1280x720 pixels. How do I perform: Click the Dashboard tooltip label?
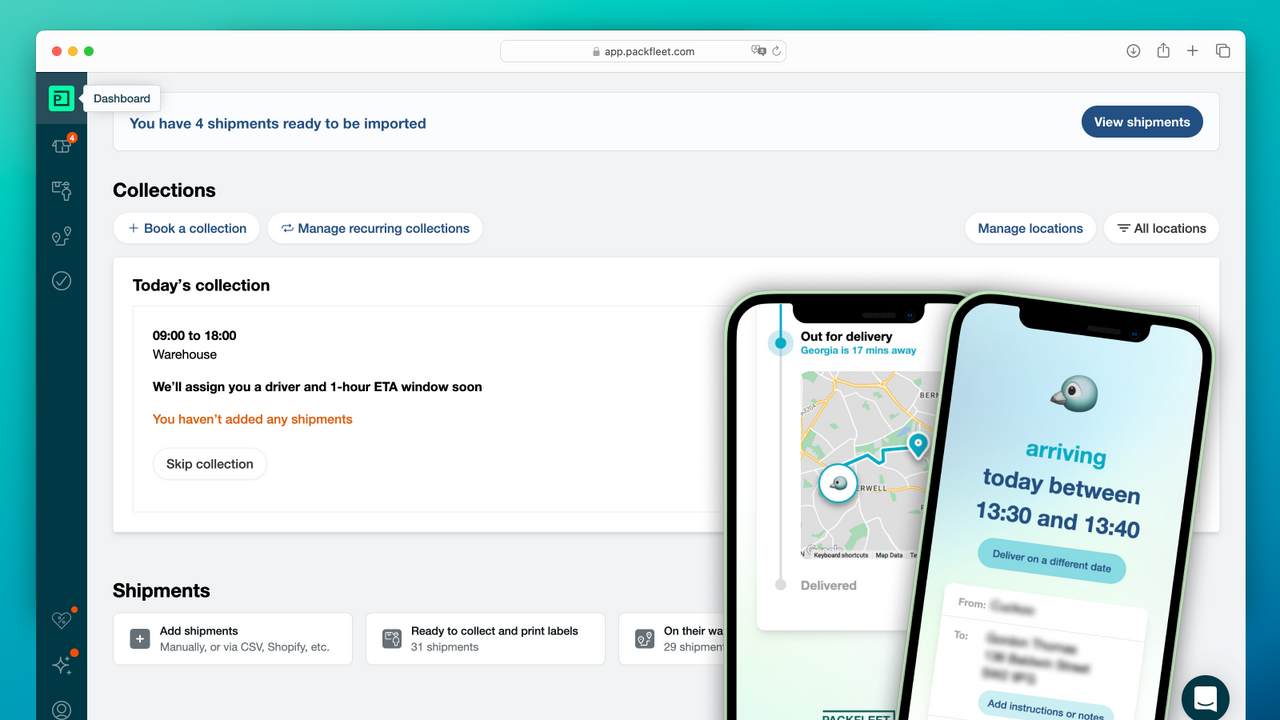[x=122, y=99]
